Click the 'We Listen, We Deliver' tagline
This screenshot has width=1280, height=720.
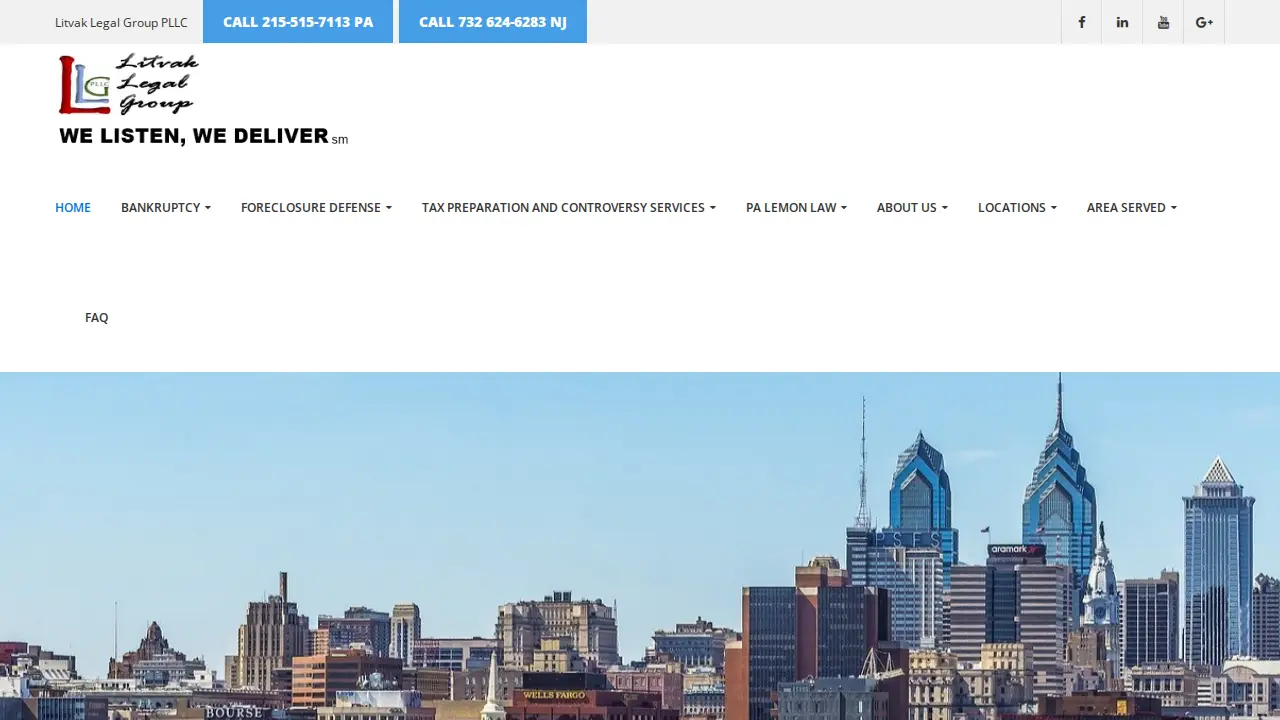coord(203,136)
